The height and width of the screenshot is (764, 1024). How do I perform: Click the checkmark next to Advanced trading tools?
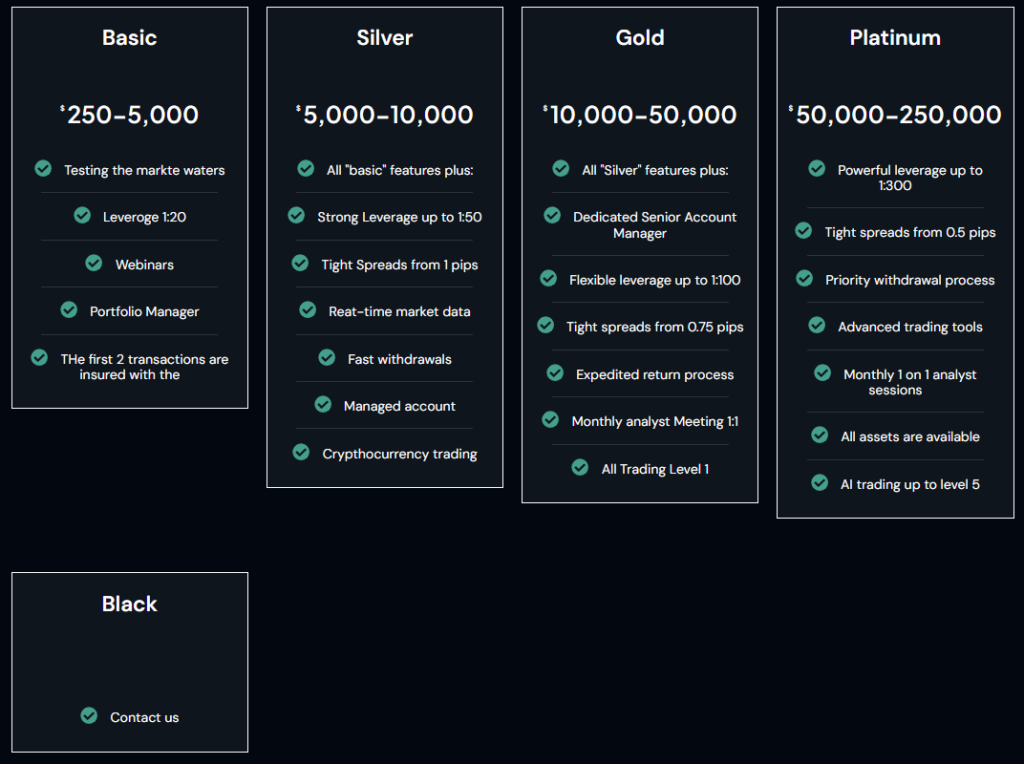pos(817,325)
